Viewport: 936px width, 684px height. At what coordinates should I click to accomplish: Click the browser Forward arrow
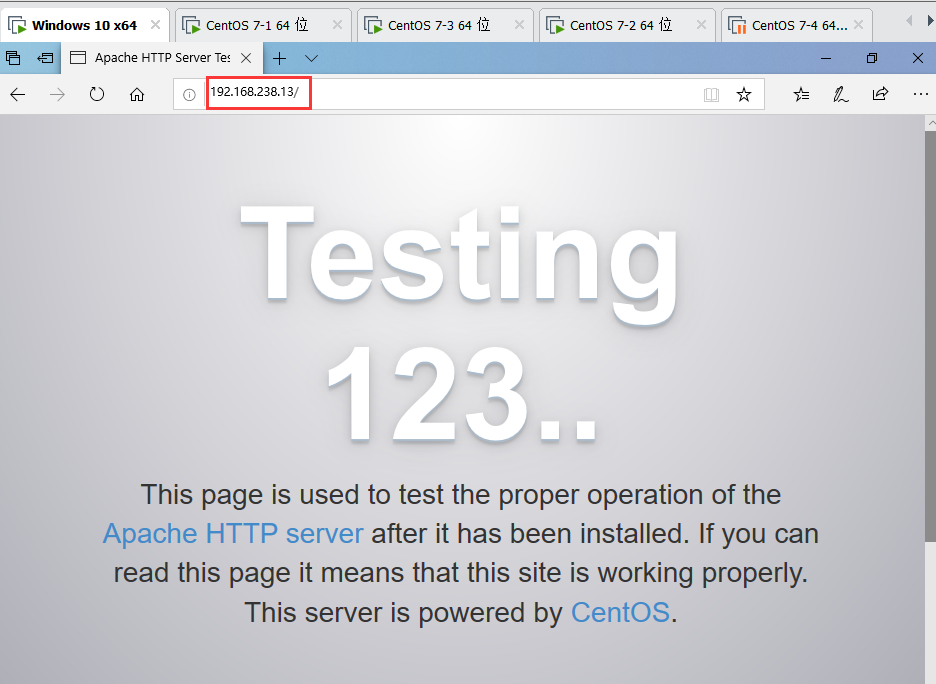tap(57, 94)
